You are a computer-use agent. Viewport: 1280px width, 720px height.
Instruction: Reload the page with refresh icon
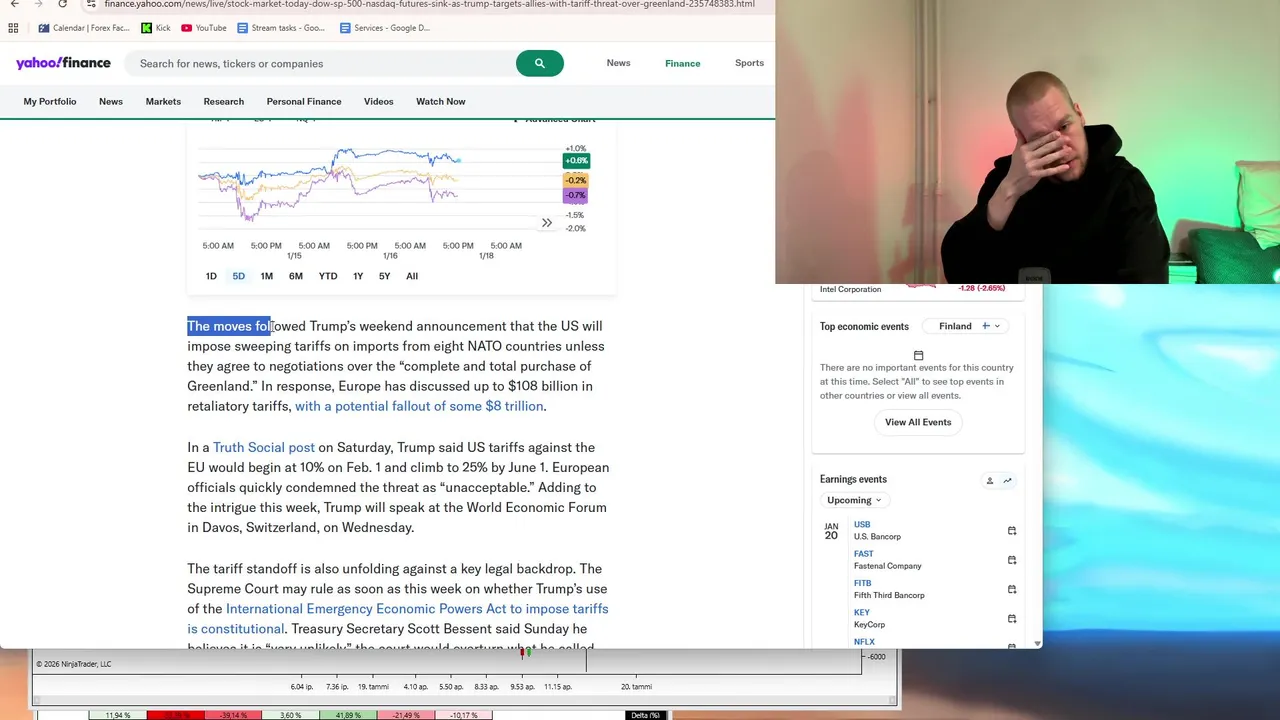coord(62,4)
